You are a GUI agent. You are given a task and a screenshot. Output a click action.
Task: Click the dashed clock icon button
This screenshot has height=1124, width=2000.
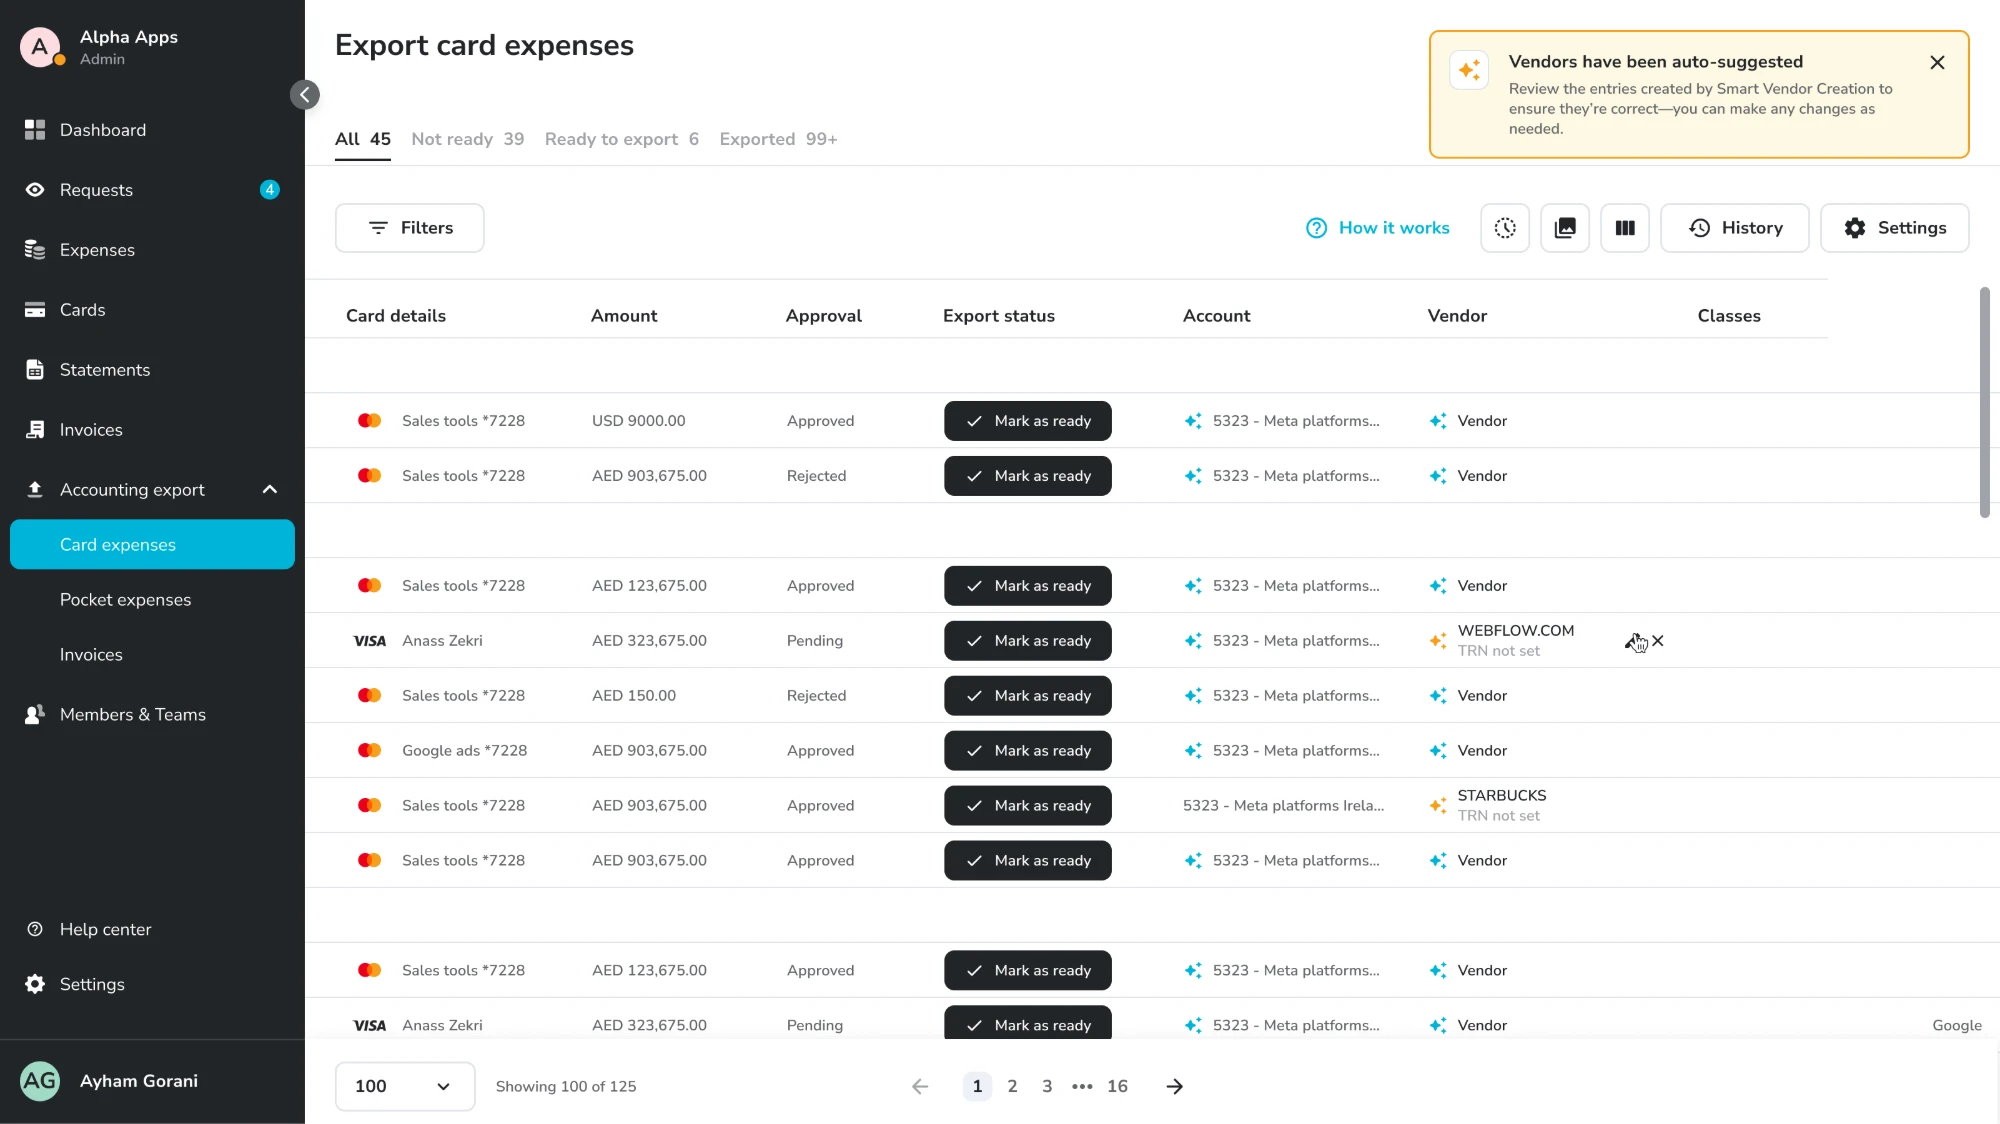pyautogui.click(x=1505, y=228)
